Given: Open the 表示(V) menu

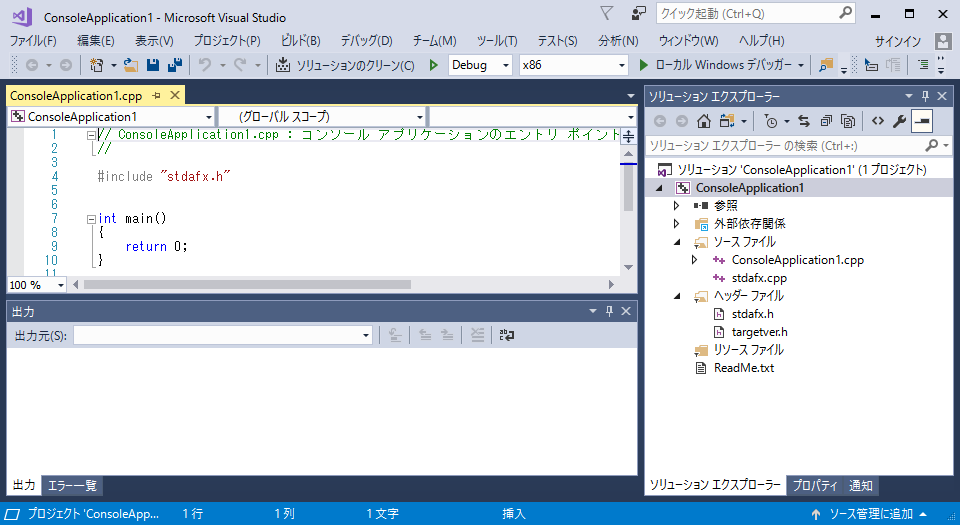Looking at the screenshot, I should 154,40.
